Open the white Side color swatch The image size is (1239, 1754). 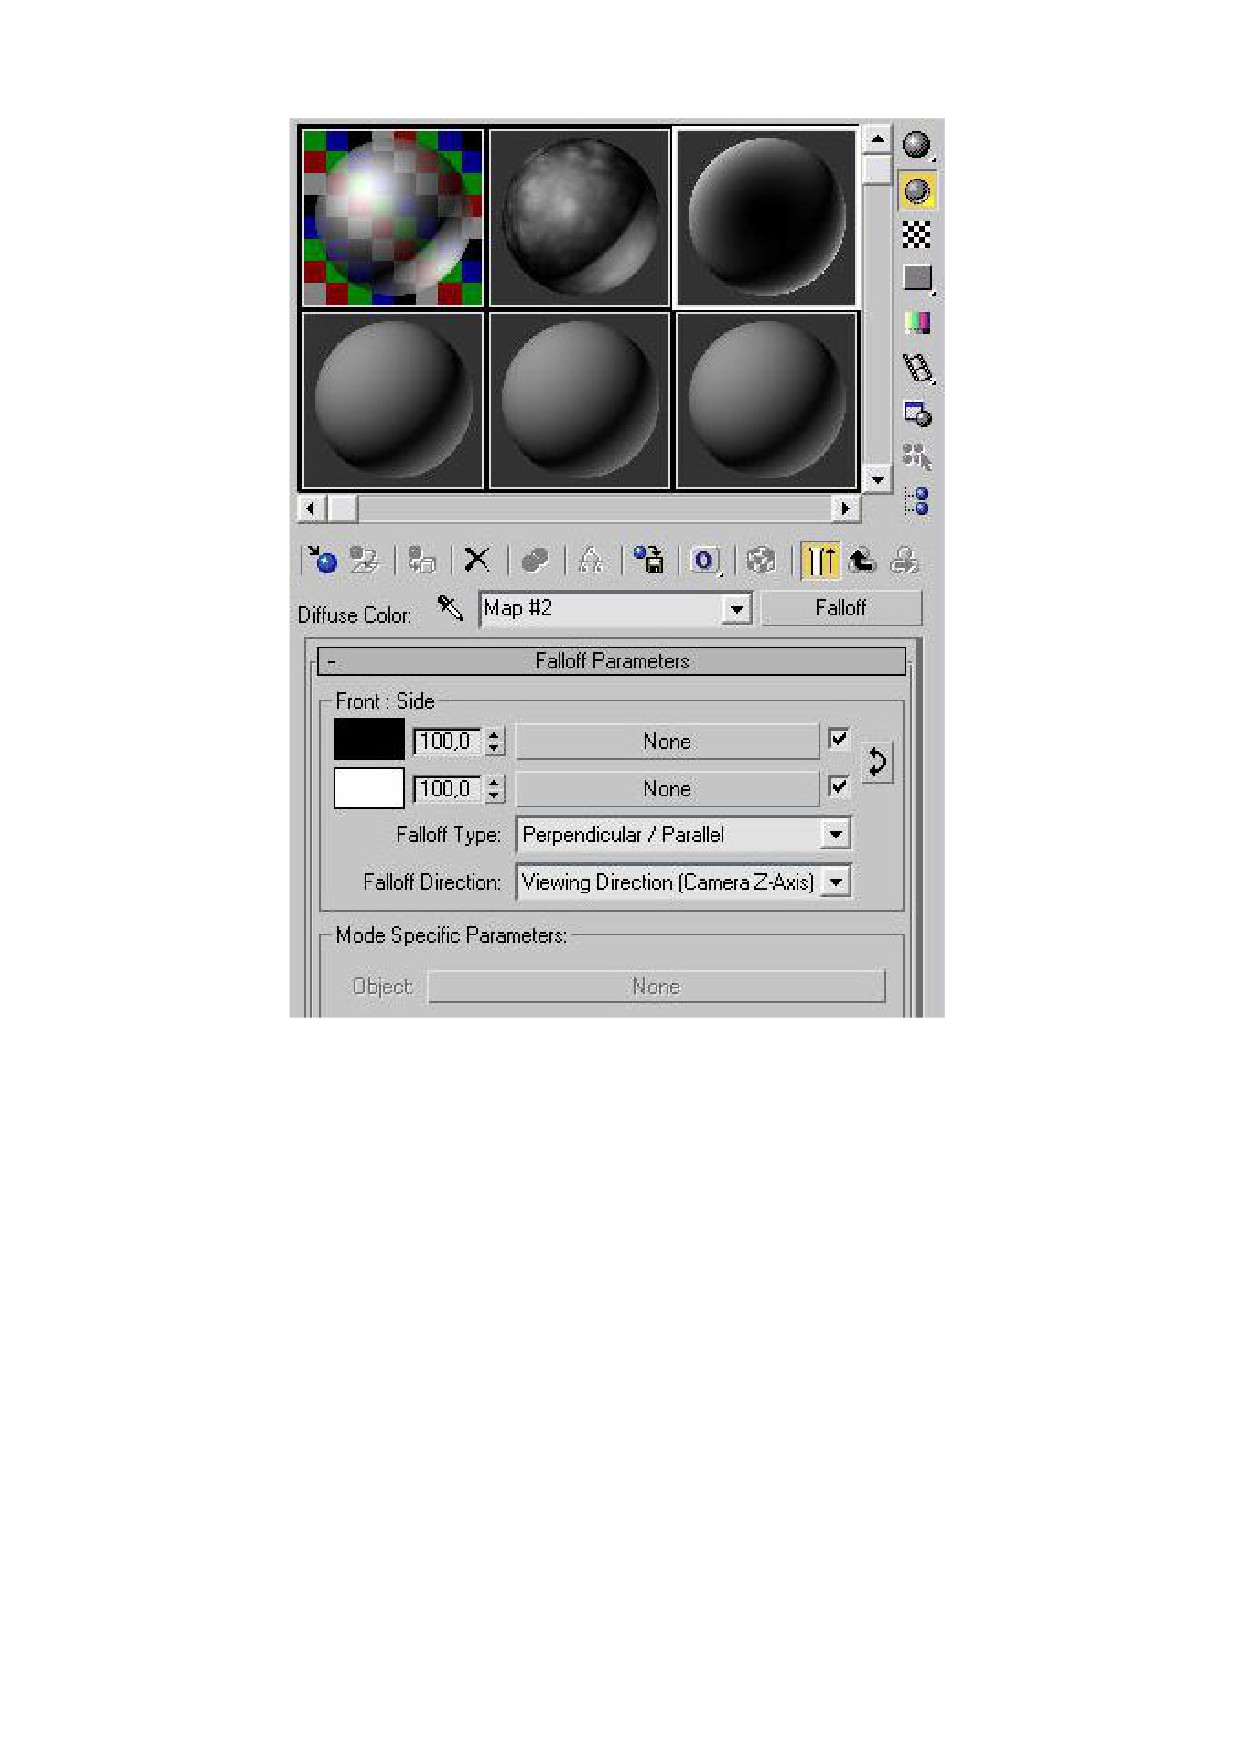[x=369, y=787]
